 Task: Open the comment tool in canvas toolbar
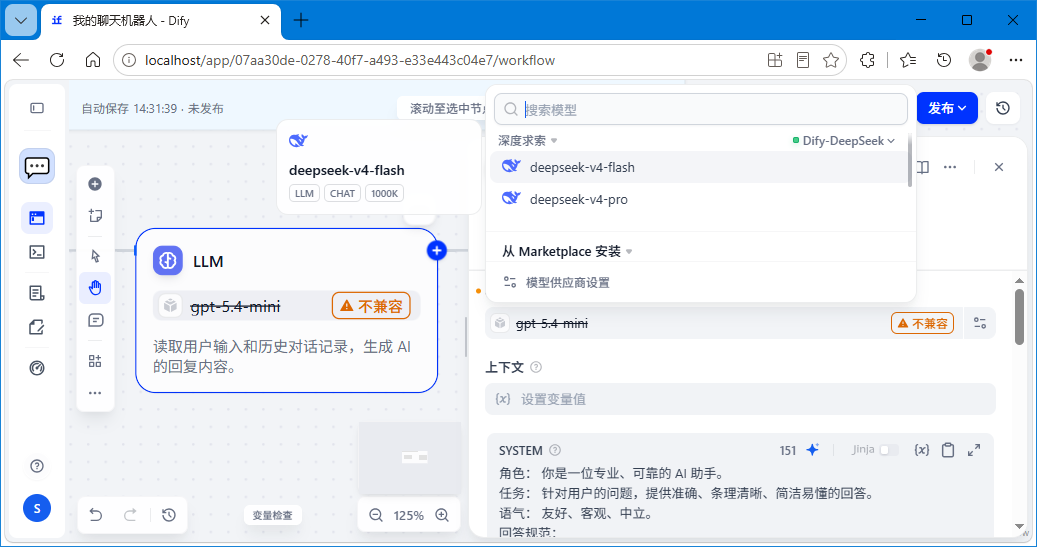(x=95, y=320)
